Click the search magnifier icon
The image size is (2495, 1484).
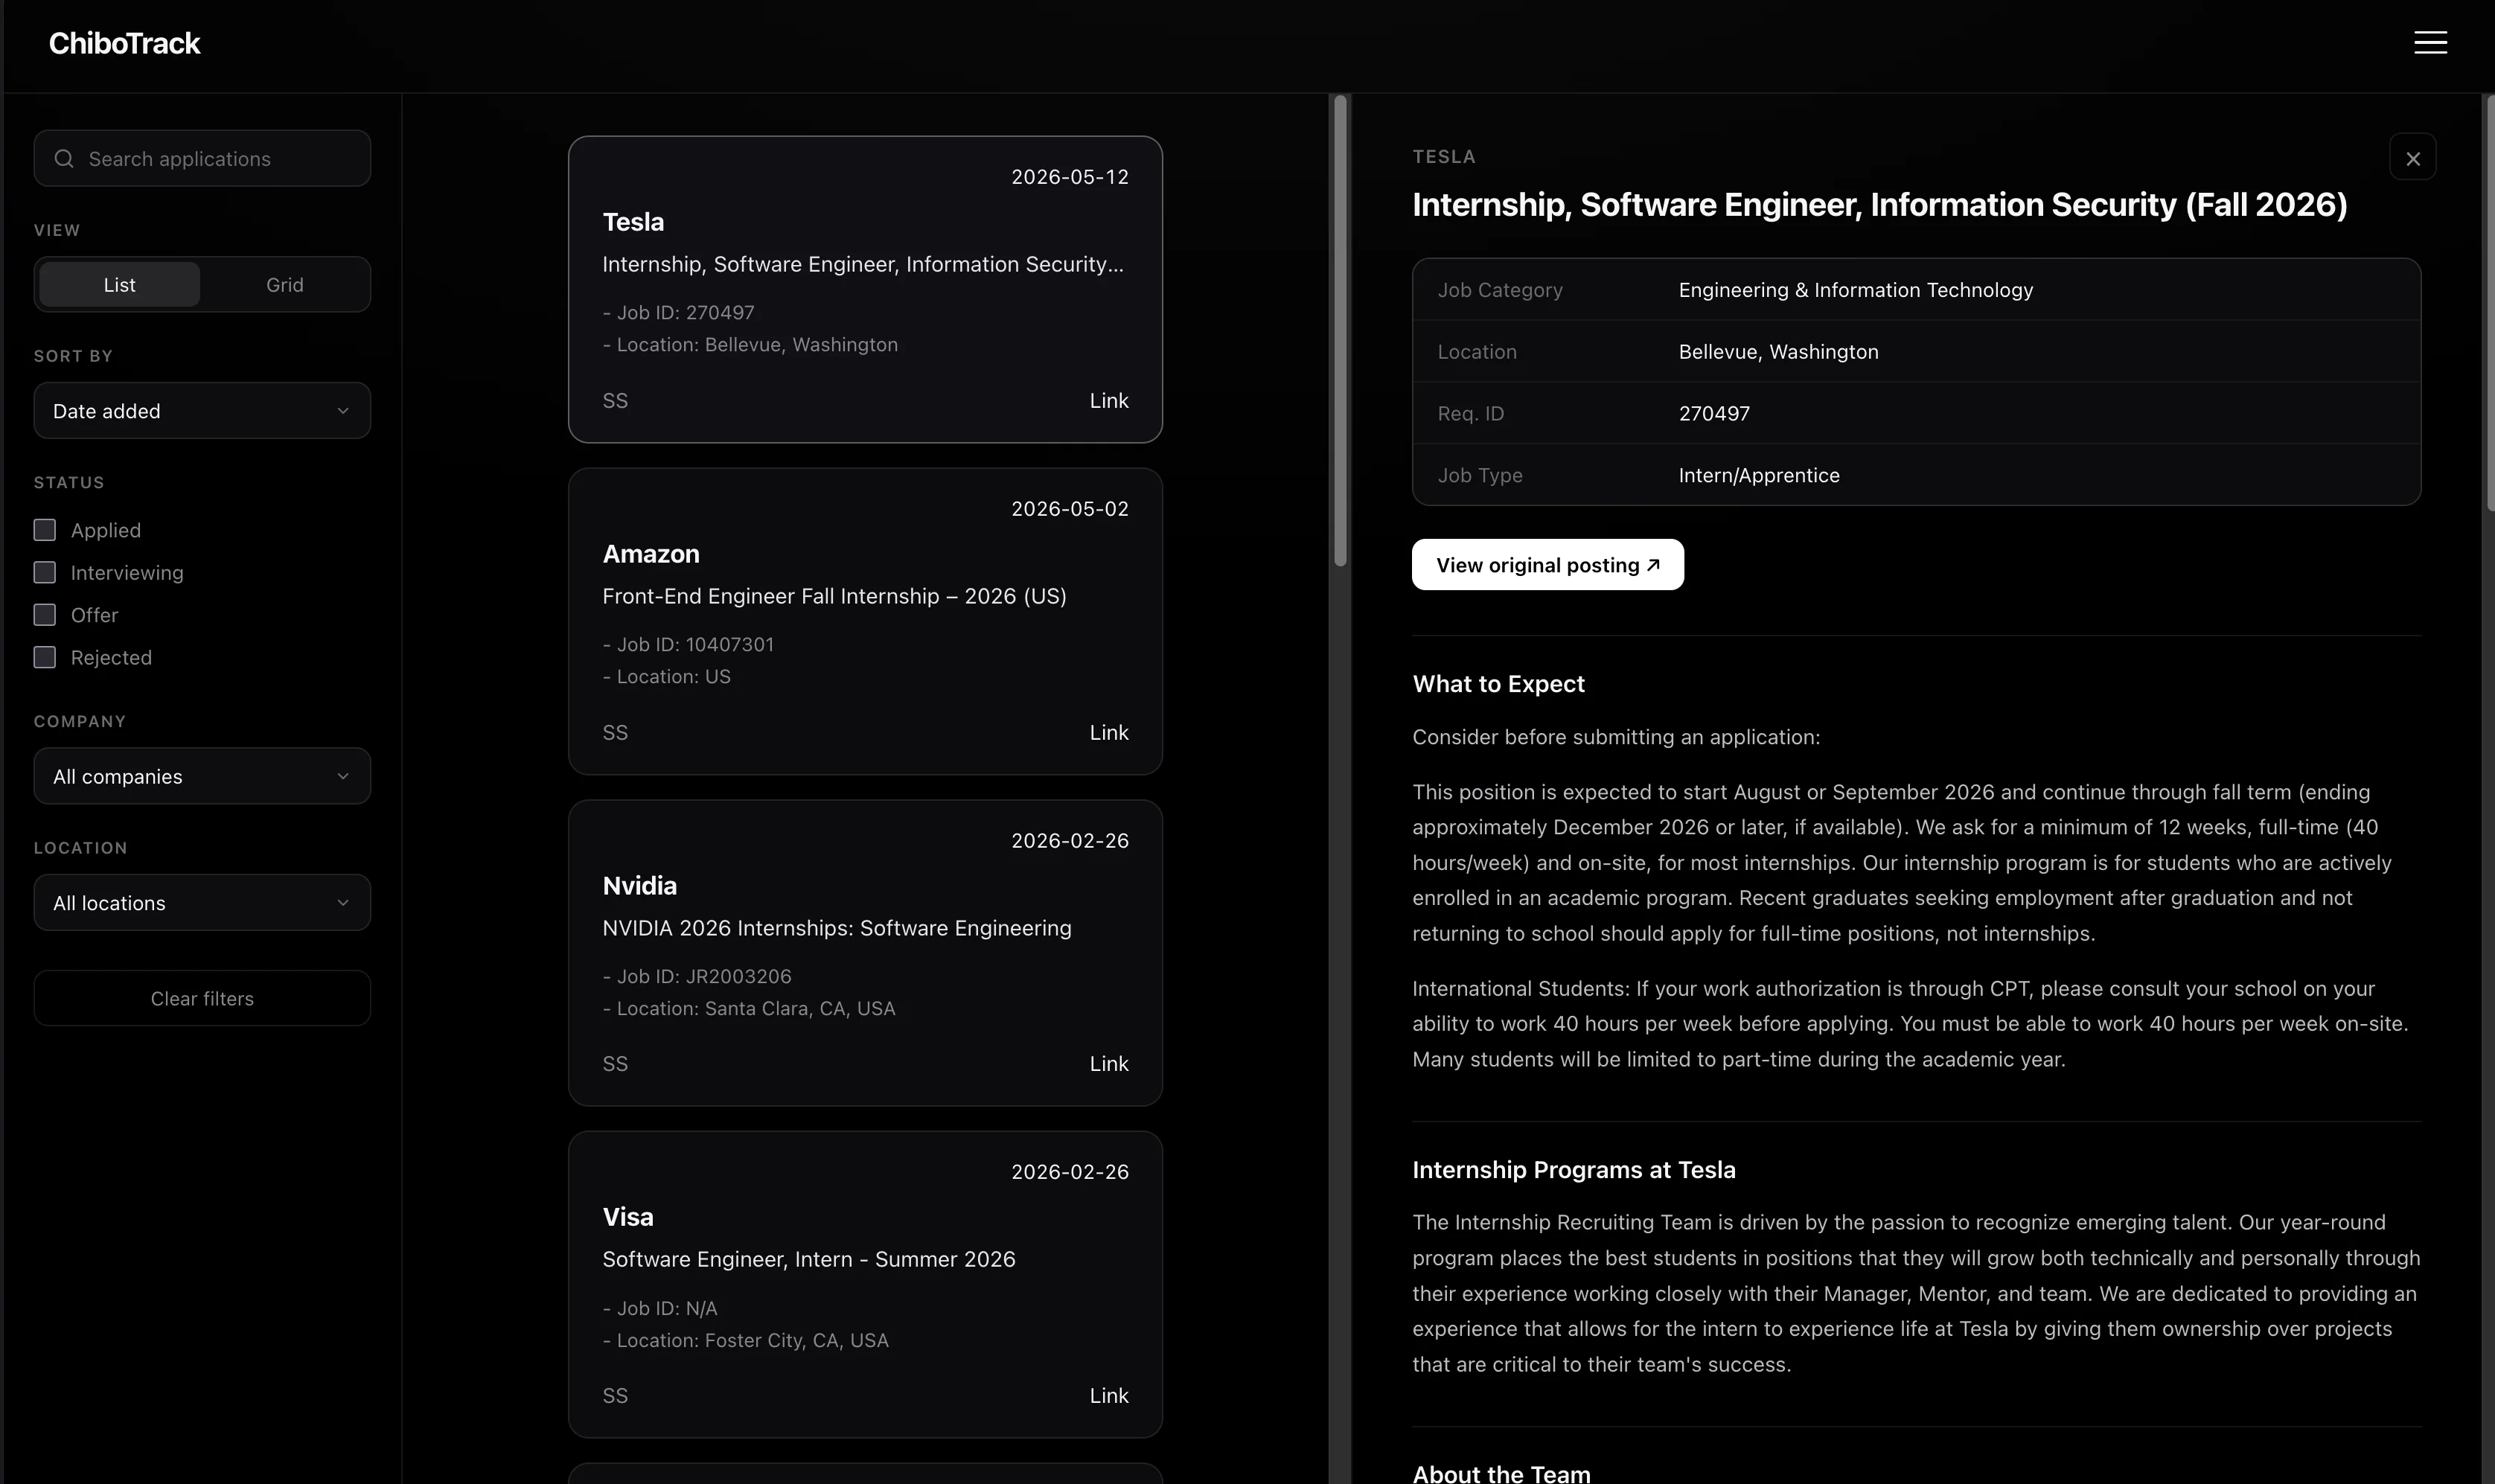64,159
